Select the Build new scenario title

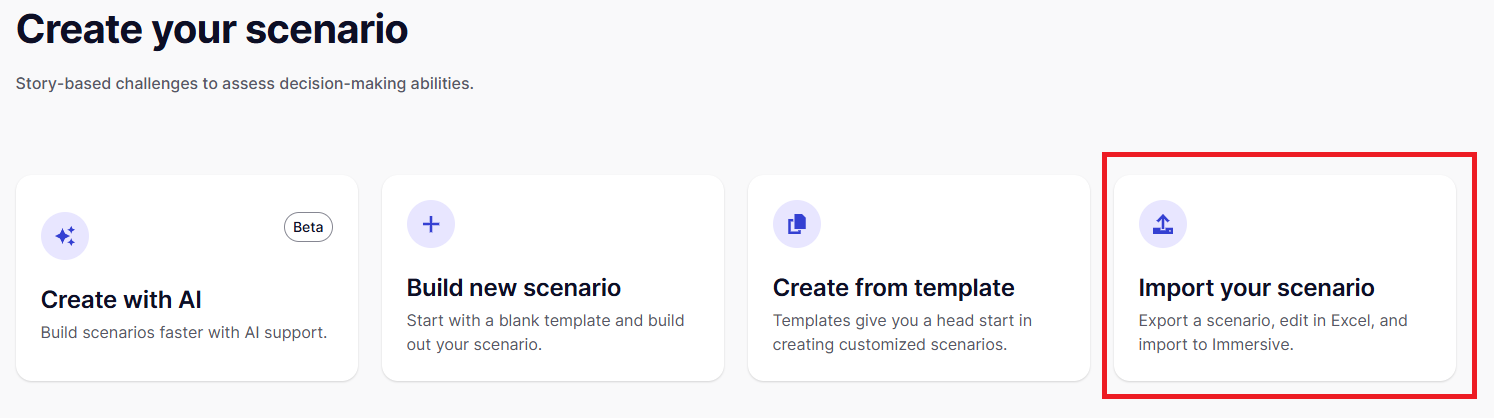514,288
